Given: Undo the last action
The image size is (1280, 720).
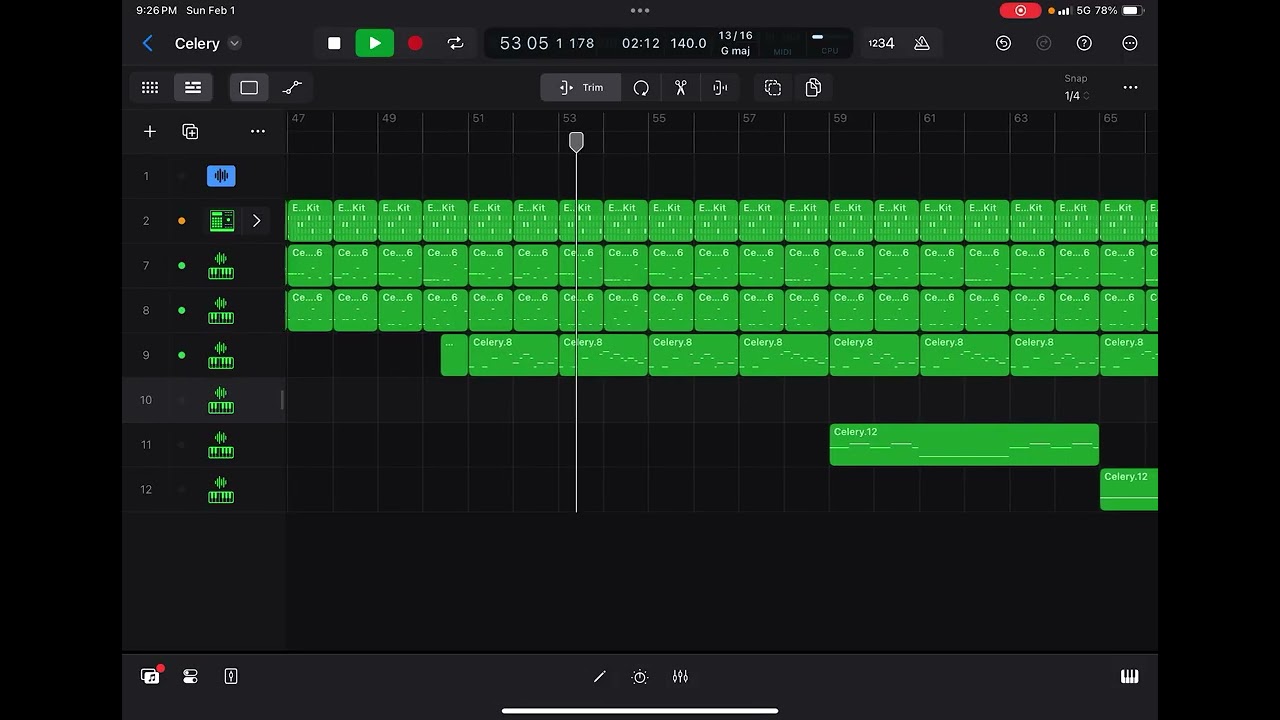Looking at the screenshot, I should [x=1003, y=43].
